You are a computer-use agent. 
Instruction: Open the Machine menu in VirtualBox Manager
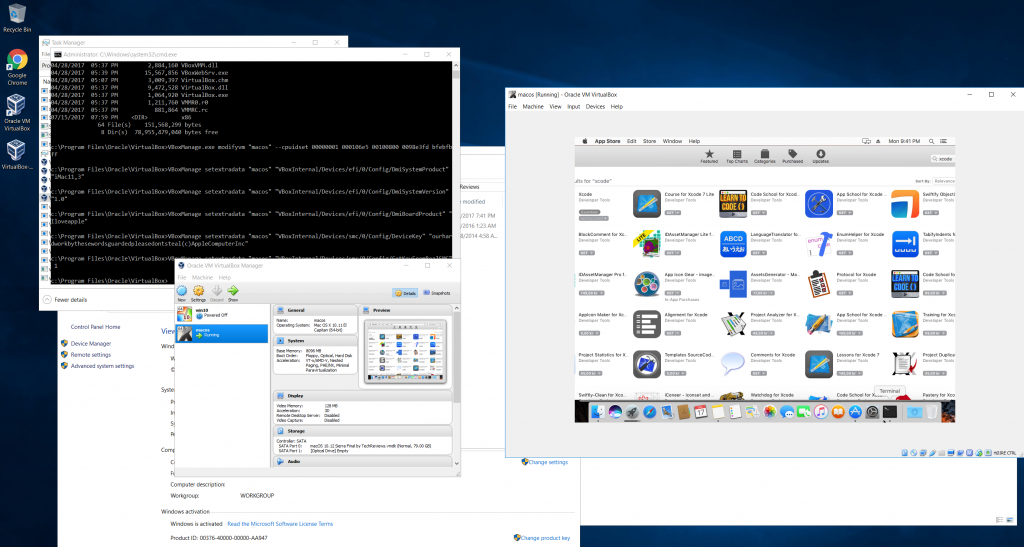coord(202,277)
